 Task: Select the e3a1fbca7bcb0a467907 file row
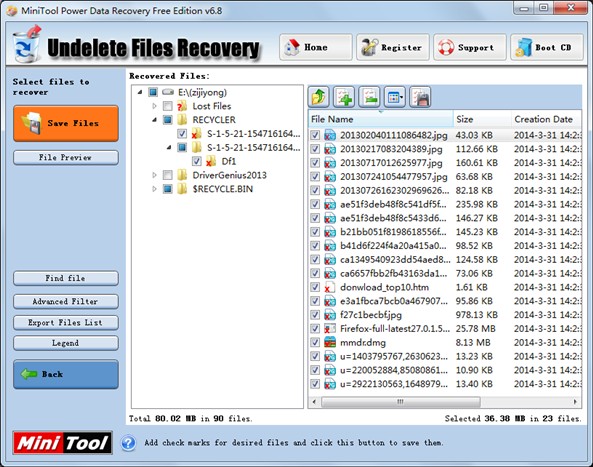pyautogui.click(x=445, y=301)
